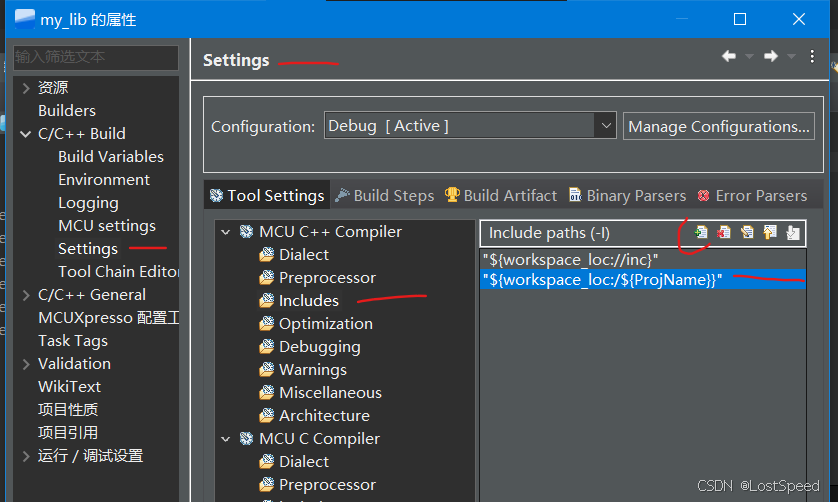Select Settings under C/C++ Build

pos(88,249)
